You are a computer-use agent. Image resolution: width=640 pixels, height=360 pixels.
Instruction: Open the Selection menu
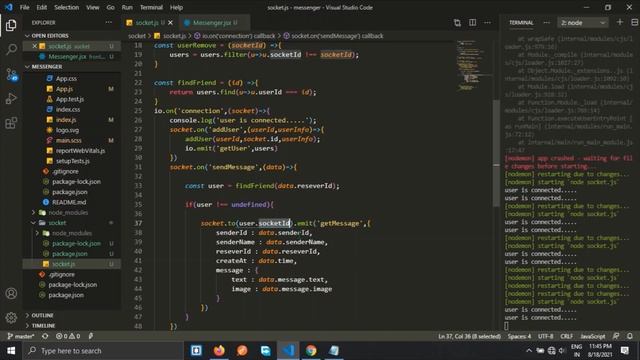pos(67,7)
